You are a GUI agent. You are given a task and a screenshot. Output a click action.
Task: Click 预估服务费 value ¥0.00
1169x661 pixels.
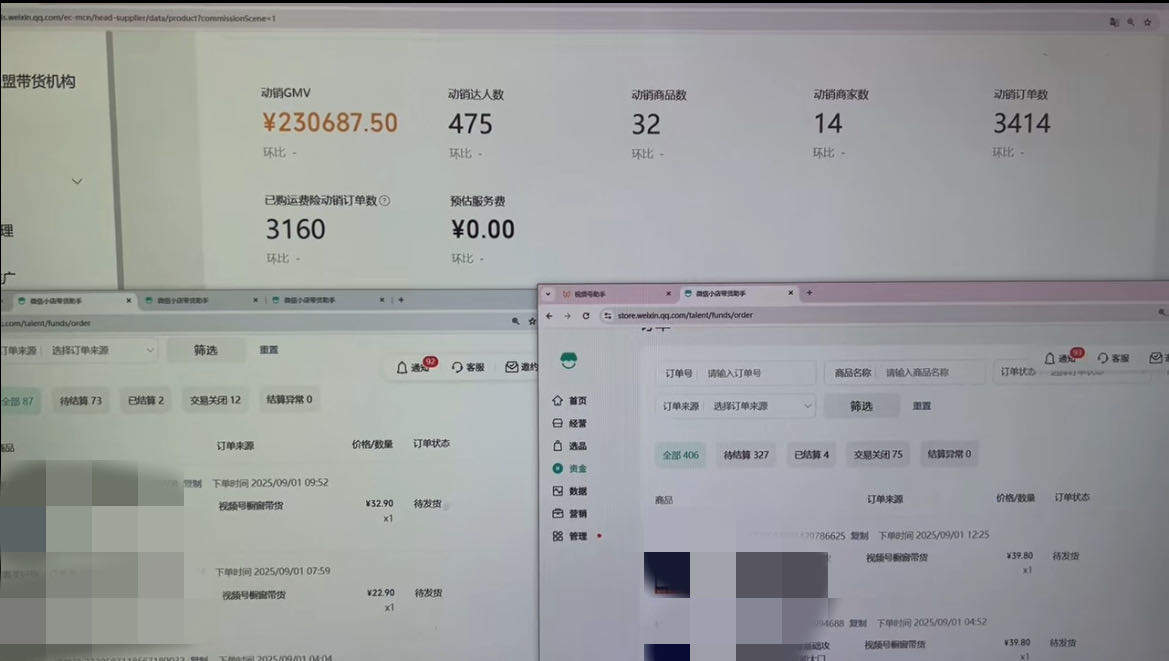(x=483, y=230)
